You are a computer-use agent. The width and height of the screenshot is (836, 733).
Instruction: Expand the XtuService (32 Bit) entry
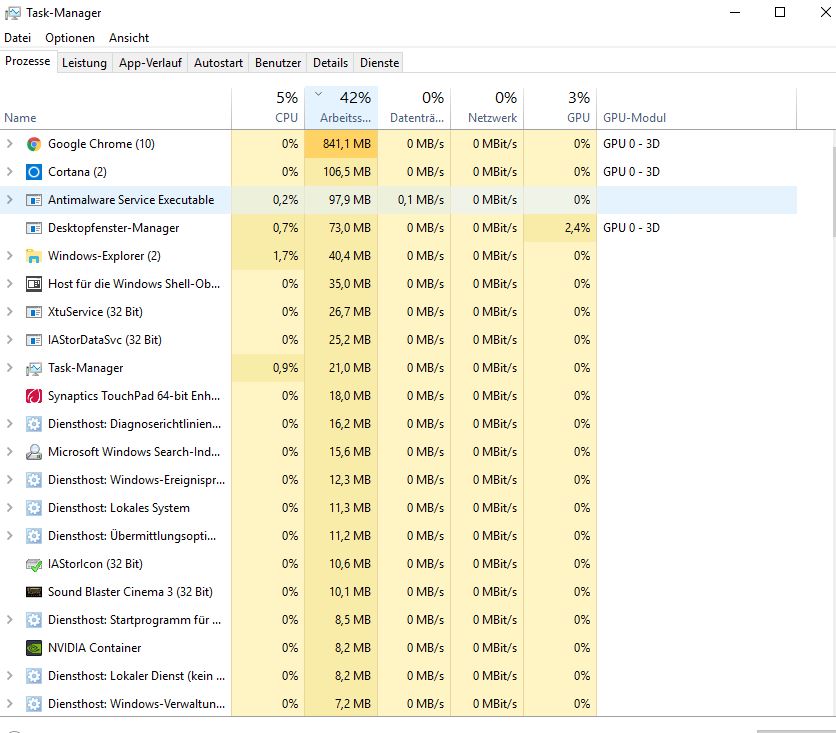click(10, 311)
